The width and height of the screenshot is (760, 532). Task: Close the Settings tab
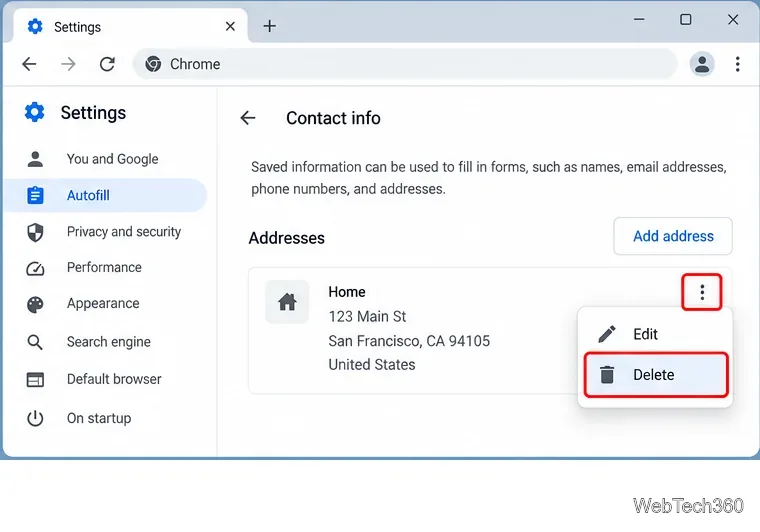click(x=230, y=26)
